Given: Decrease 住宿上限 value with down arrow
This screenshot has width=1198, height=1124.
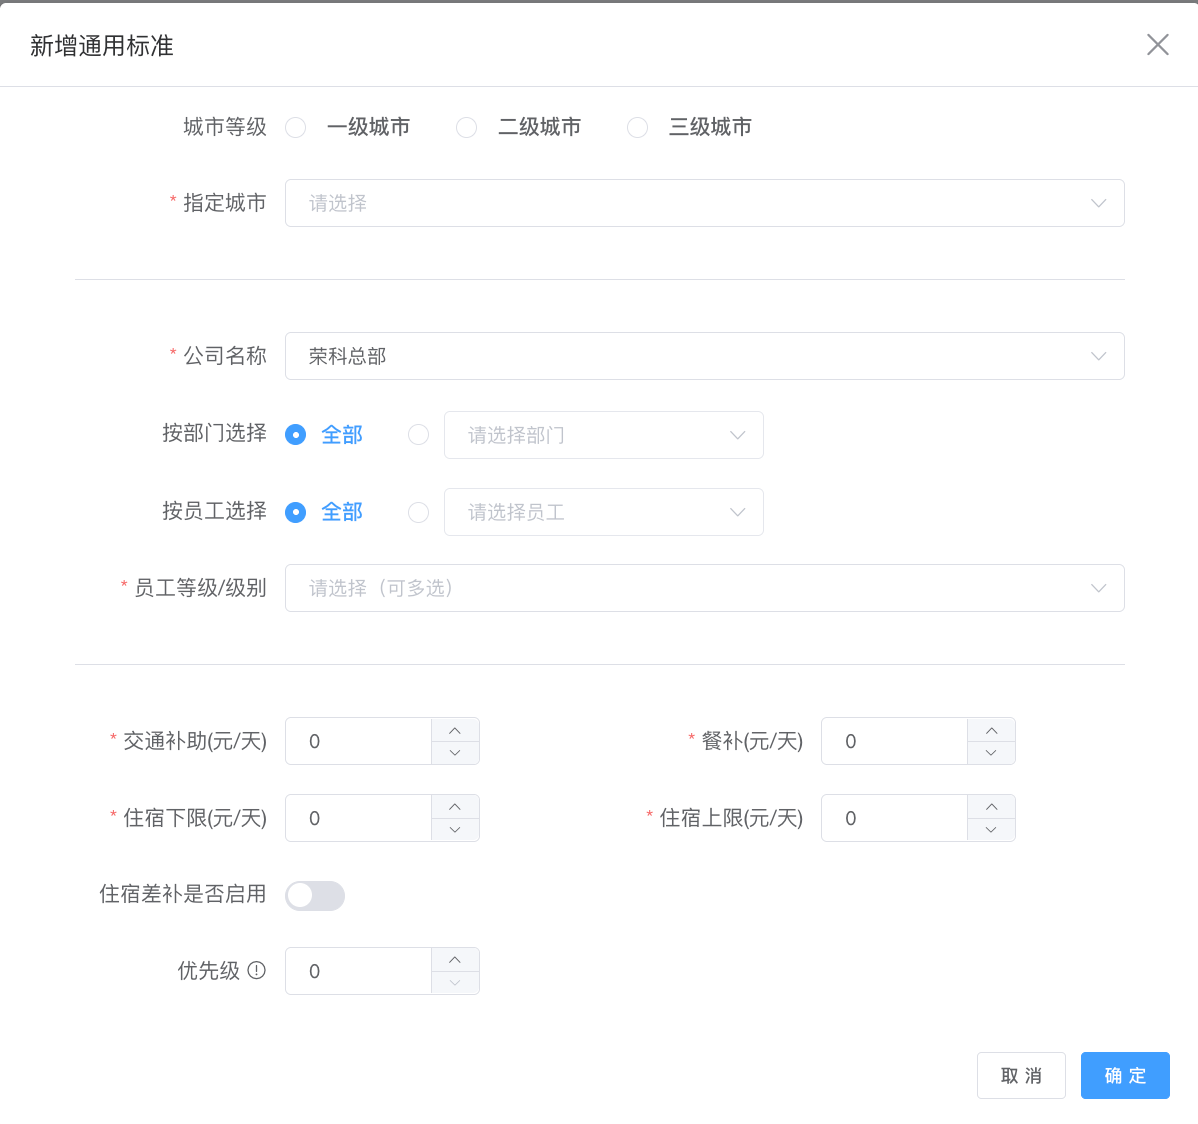Looking at the screenshot, I should pyautogui.click(x=991, y=830).
